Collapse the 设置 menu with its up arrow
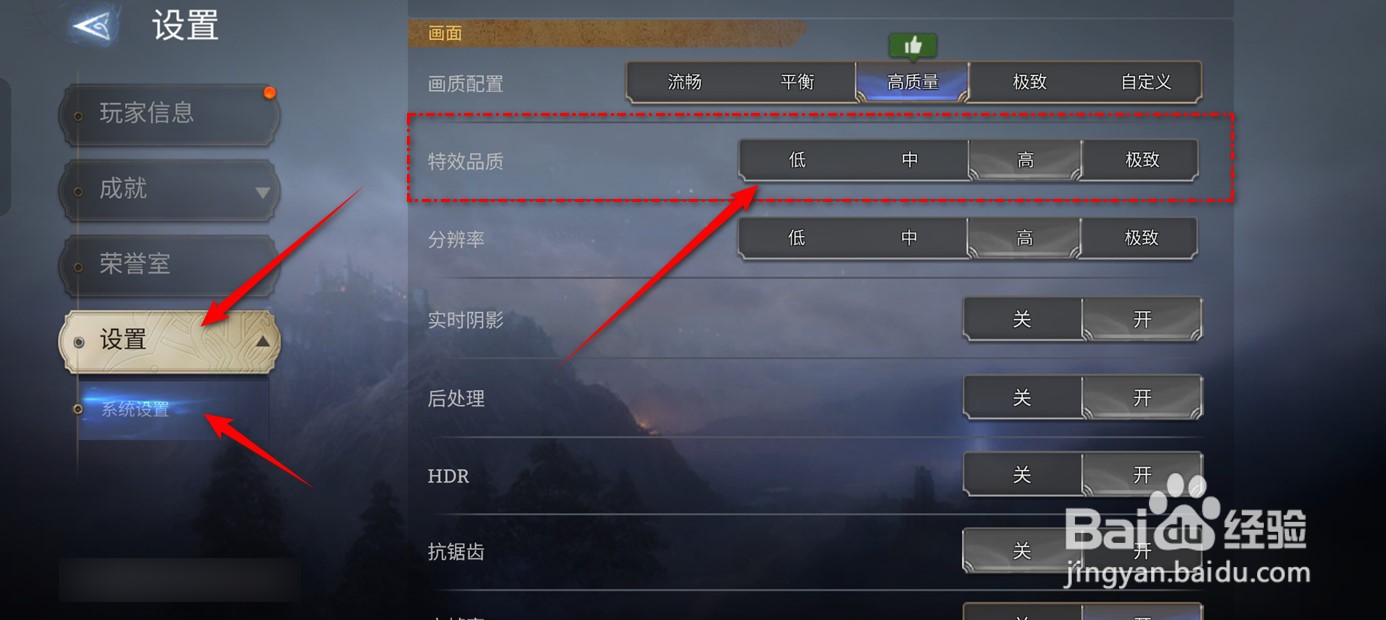This screenshot has height=620, width=1386. [x=262, y=341]
